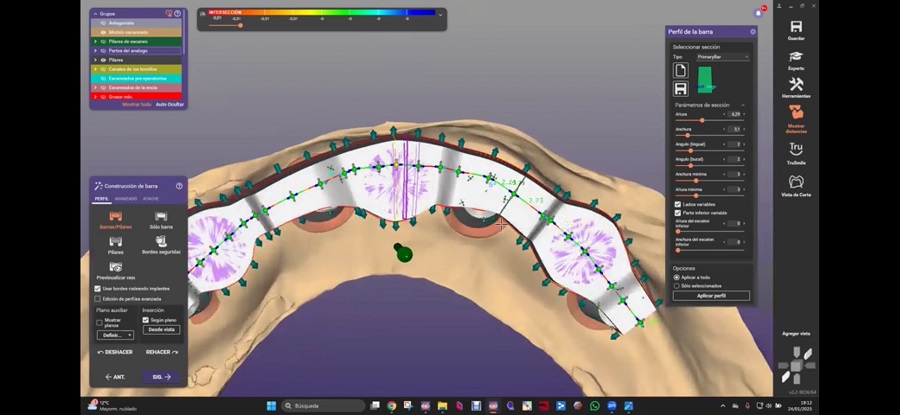Adjust the Altura section slider
This screenshot has height=415, width=900.
pyautogui.click(x=701, y=120)
